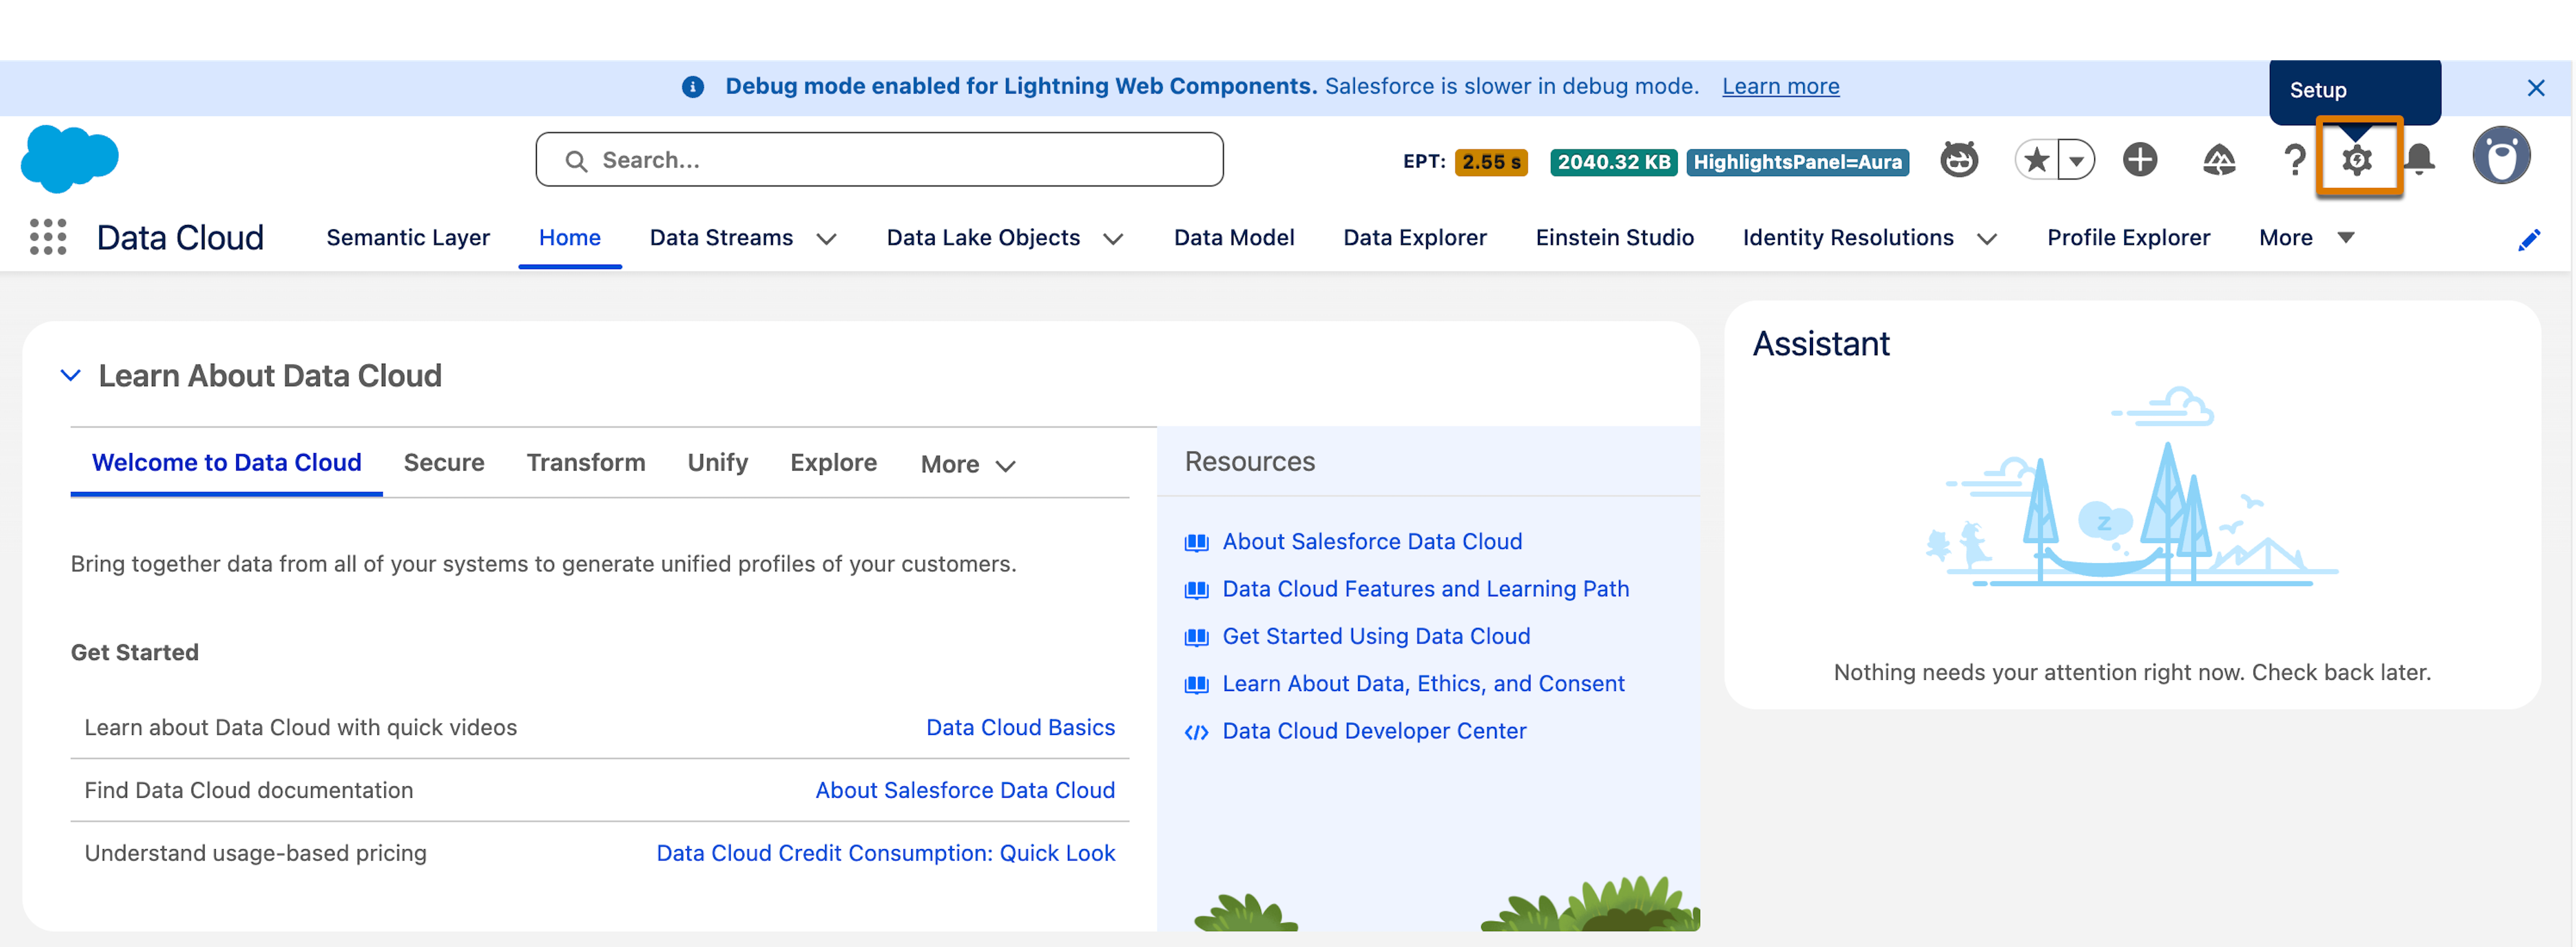Click the Salesforce cloud logo
The width and height of the screenshot is (2576, 947).
pos(70,158)
